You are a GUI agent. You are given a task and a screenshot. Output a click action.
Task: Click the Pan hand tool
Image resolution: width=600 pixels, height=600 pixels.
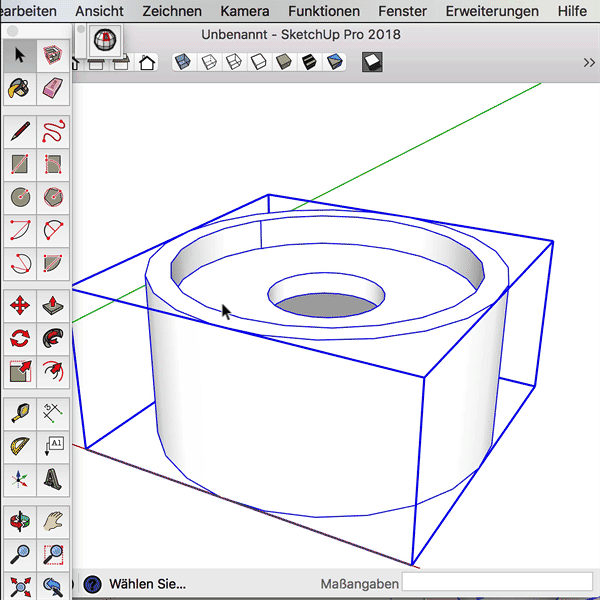(53, 521)
